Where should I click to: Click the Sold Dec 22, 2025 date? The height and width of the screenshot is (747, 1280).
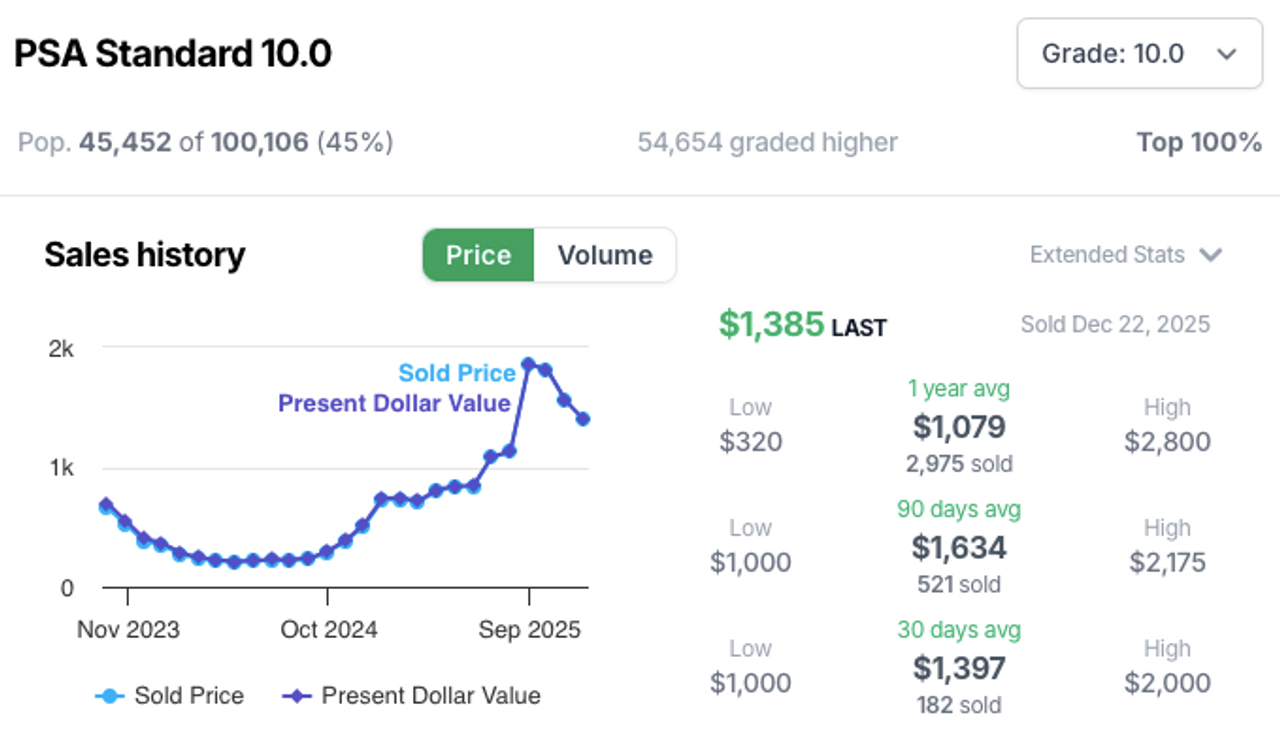point(1115,324)
